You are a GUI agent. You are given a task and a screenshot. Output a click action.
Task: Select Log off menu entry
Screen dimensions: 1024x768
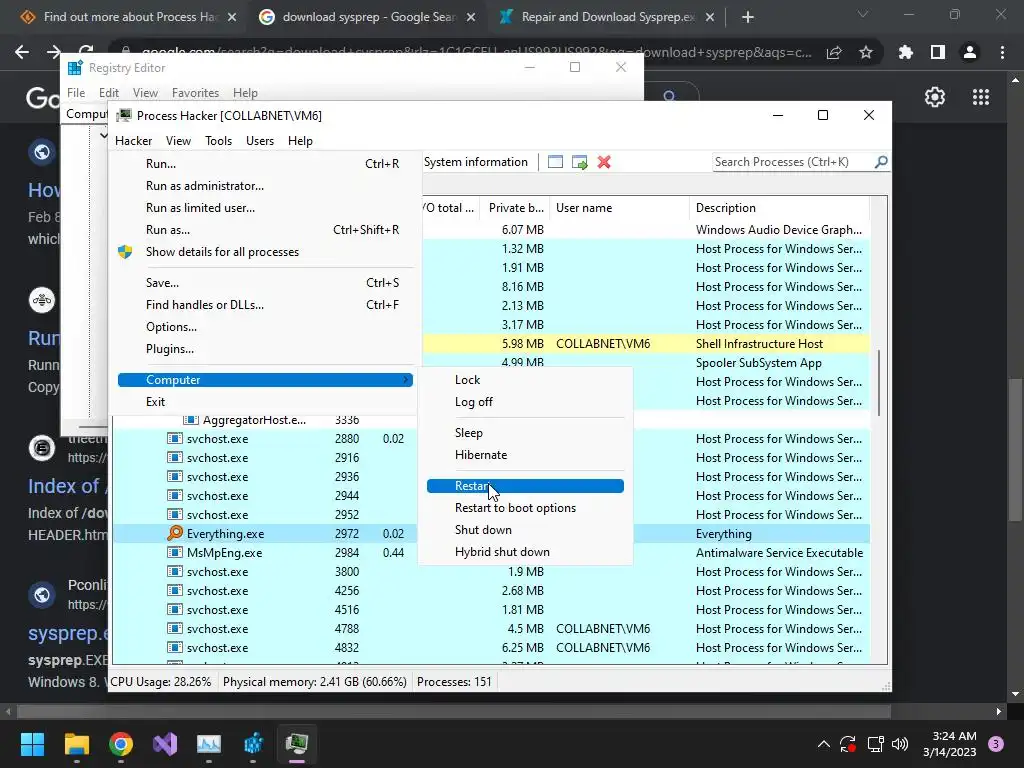[473, 402]
